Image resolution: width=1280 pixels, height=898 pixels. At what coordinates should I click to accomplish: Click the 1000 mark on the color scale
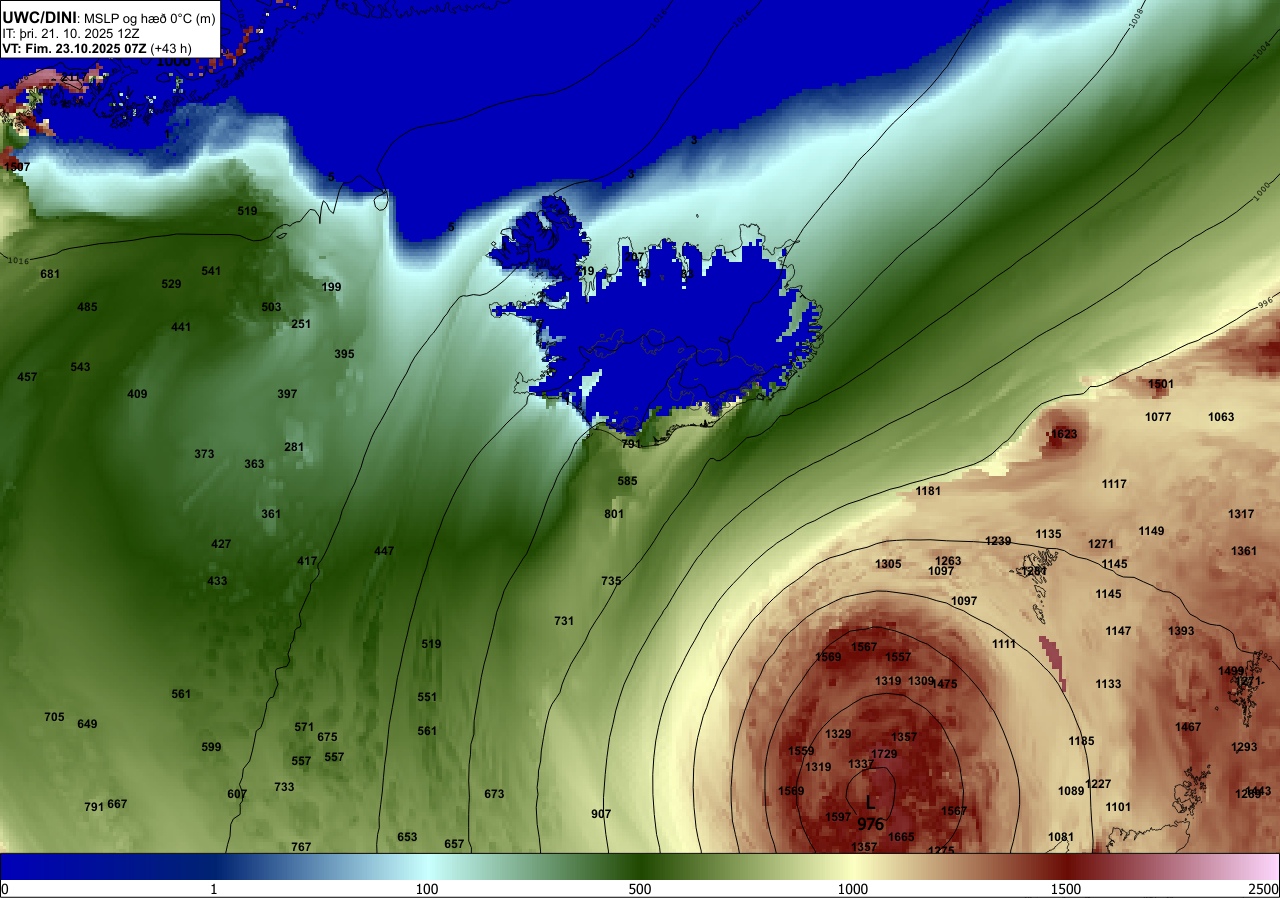click(x=852, y=889)
